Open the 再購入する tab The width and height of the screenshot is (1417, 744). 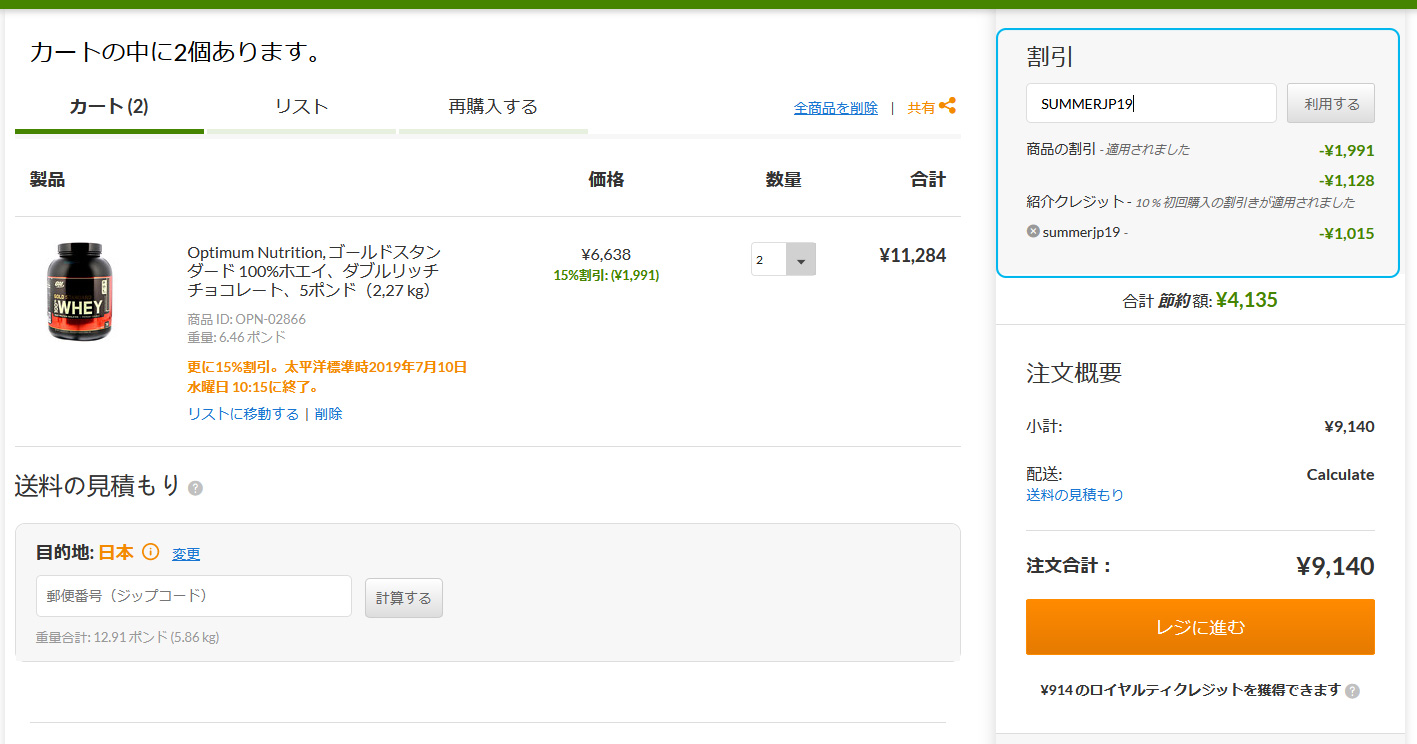pyautogui.click(x=493, y=107)
